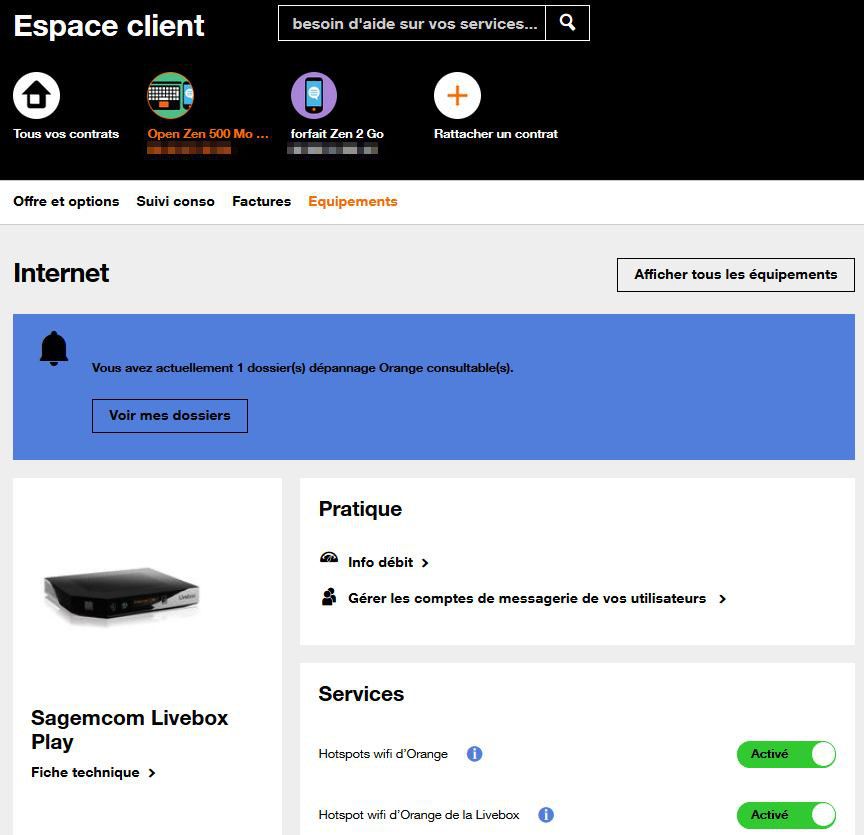The height and width of the screenshot is (835, 864).
Task: Open the Factures tab
Action: click(x=261, y=202)
